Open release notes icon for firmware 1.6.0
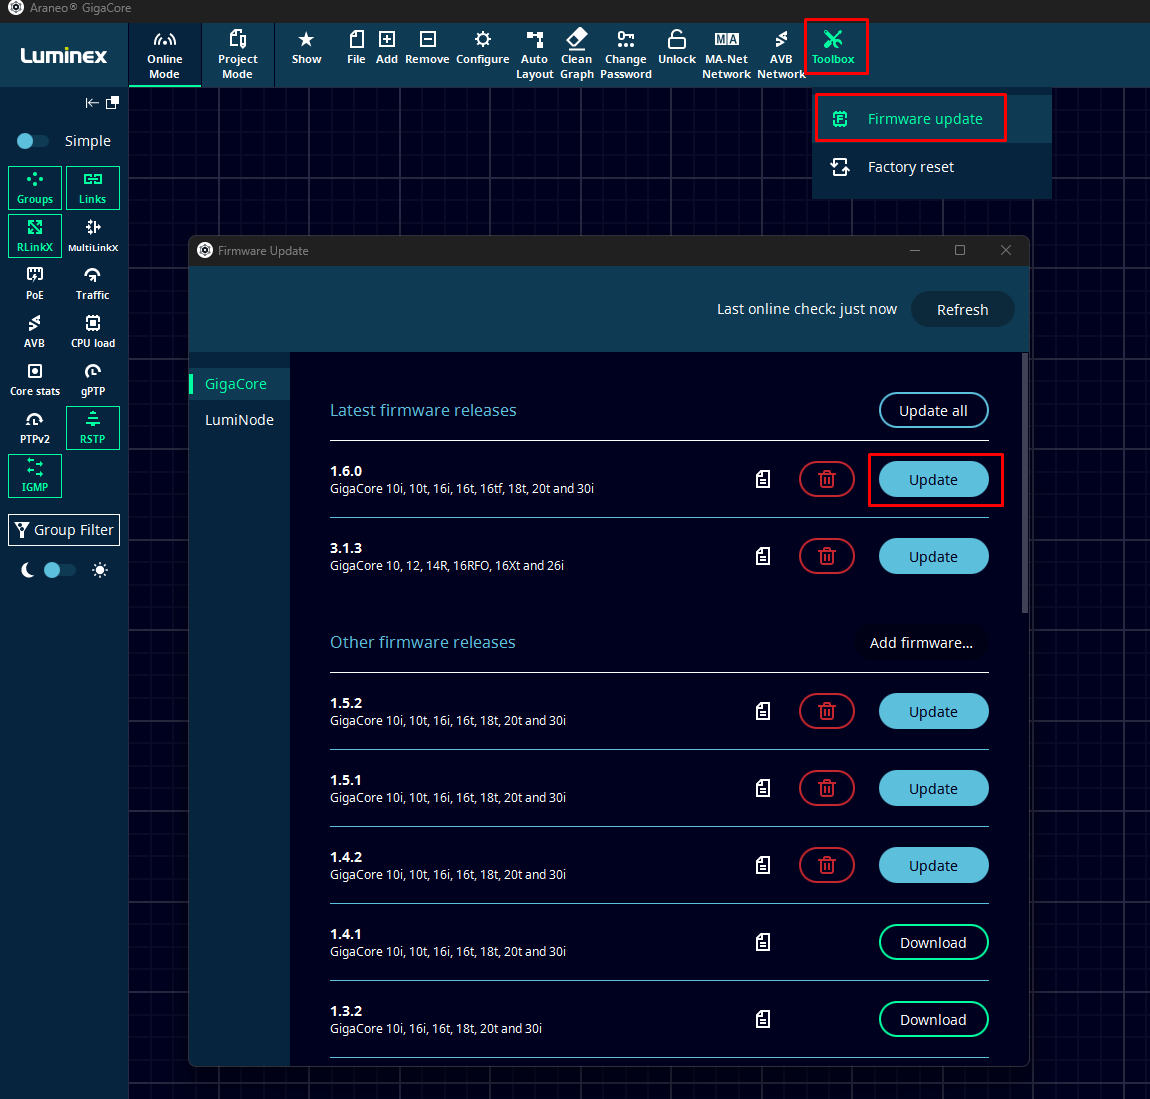 click(763, 479)
